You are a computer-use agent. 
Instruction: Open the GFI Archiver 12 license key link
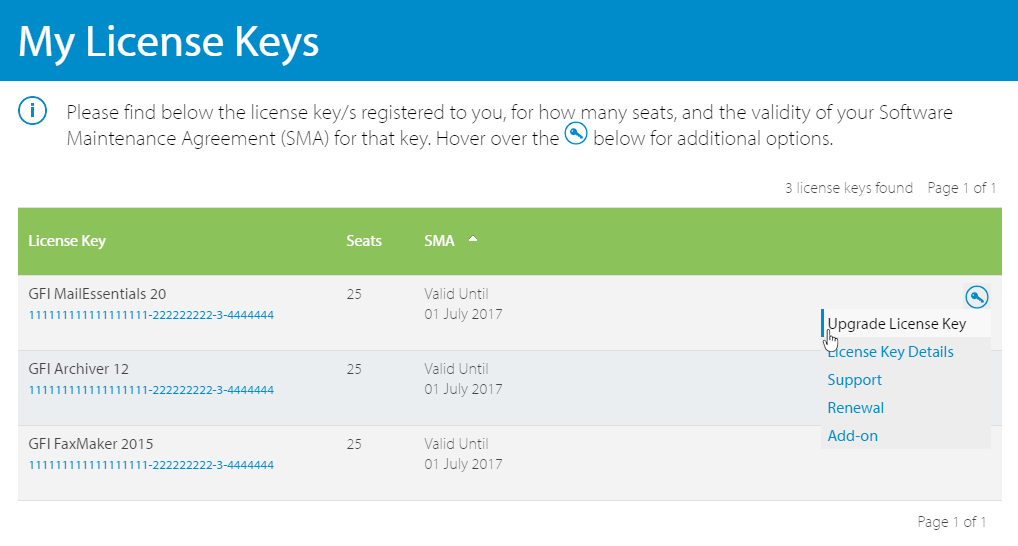(x=151, y=390)
